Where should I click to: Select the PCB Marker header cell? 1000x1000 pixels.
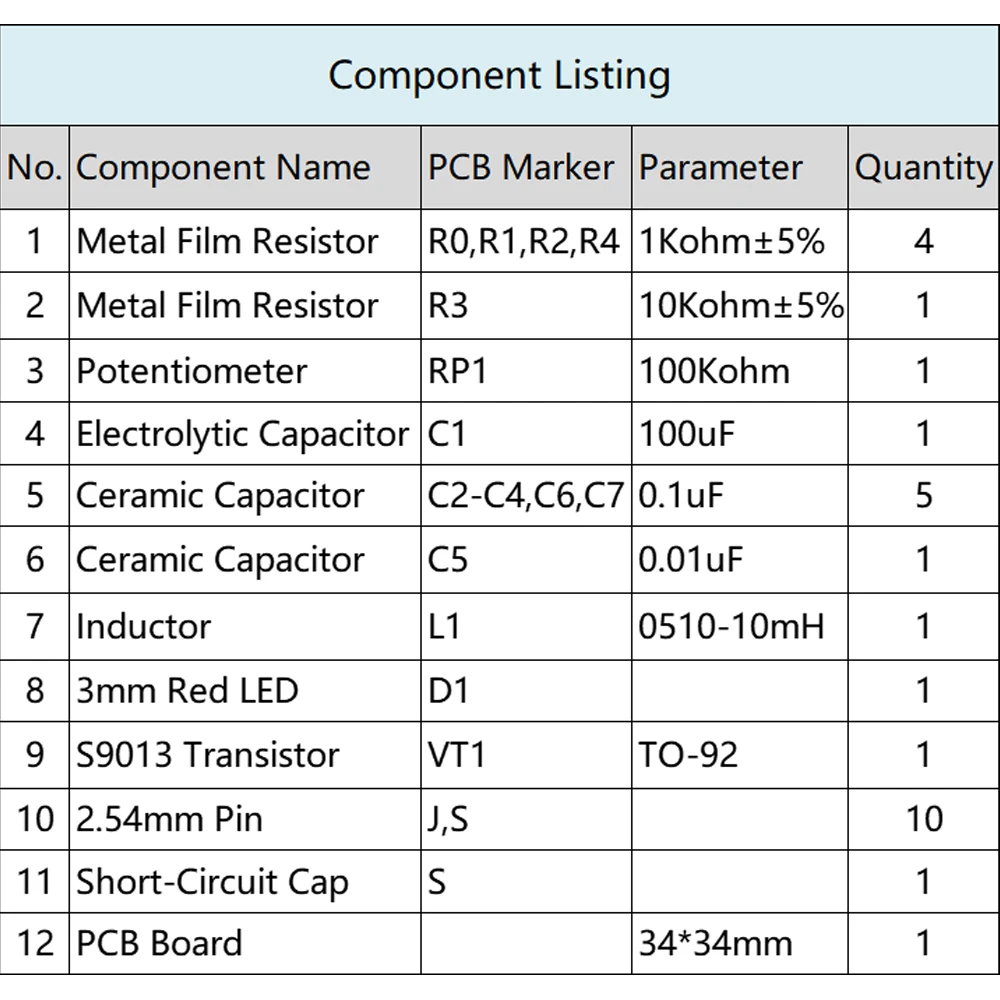click(526, 168)
